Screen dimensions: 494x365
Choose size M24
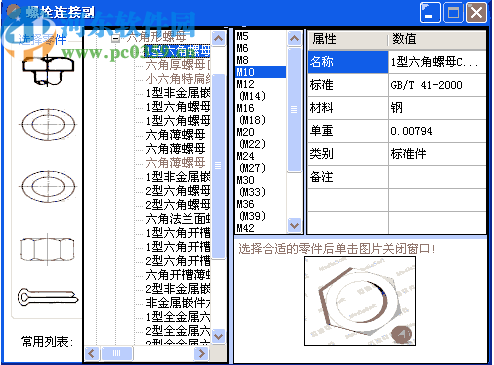click(x=245, y=156)
